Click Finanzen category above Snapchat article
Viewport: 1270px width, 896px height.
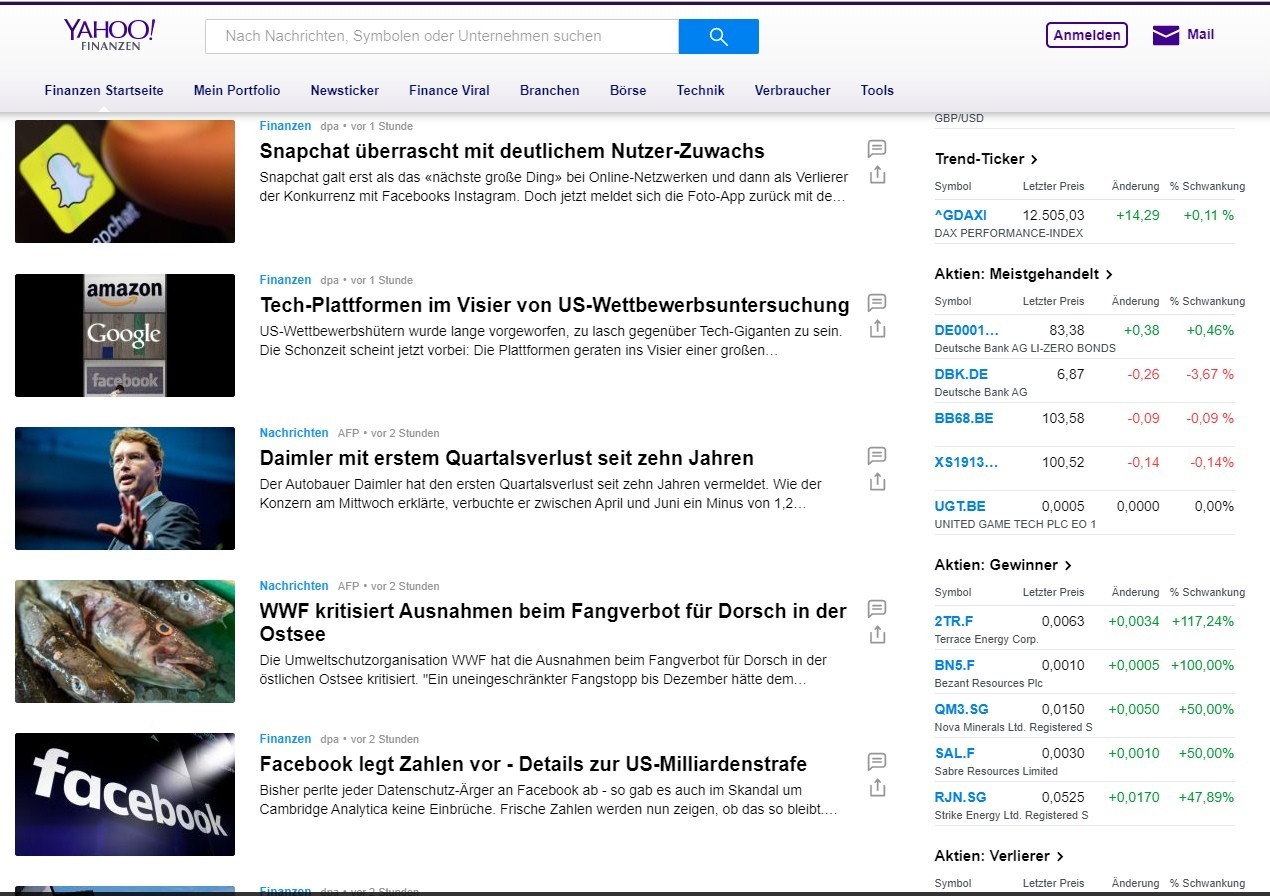click(x=285, y=126)
